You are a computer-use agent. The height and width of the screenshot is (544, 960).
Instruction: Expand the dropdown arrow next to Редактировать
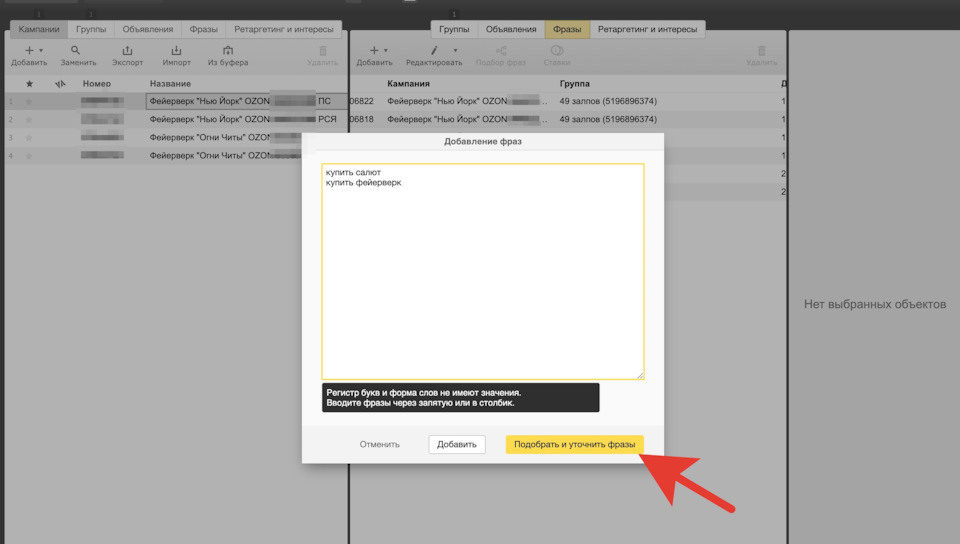point(455,50)
